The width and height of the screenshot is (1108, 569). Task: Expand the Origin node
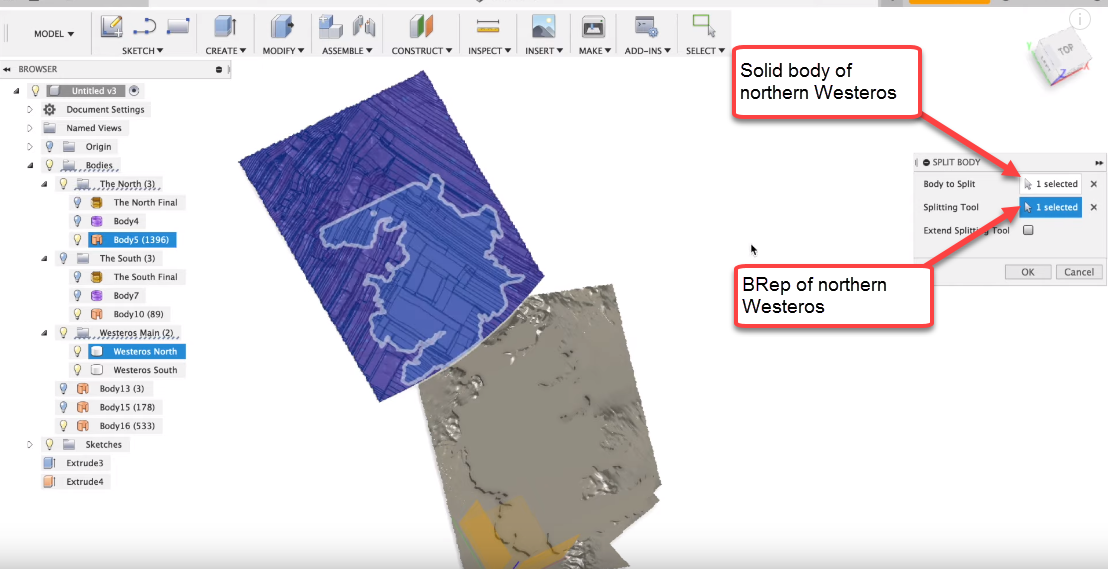(30, 146)
